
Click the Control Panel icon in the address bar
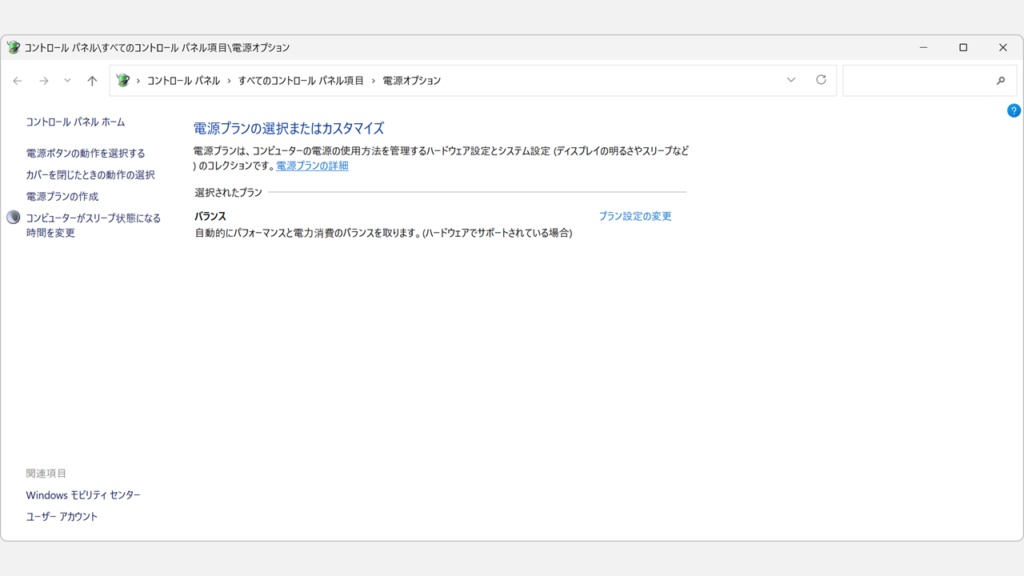click(123, 80)
